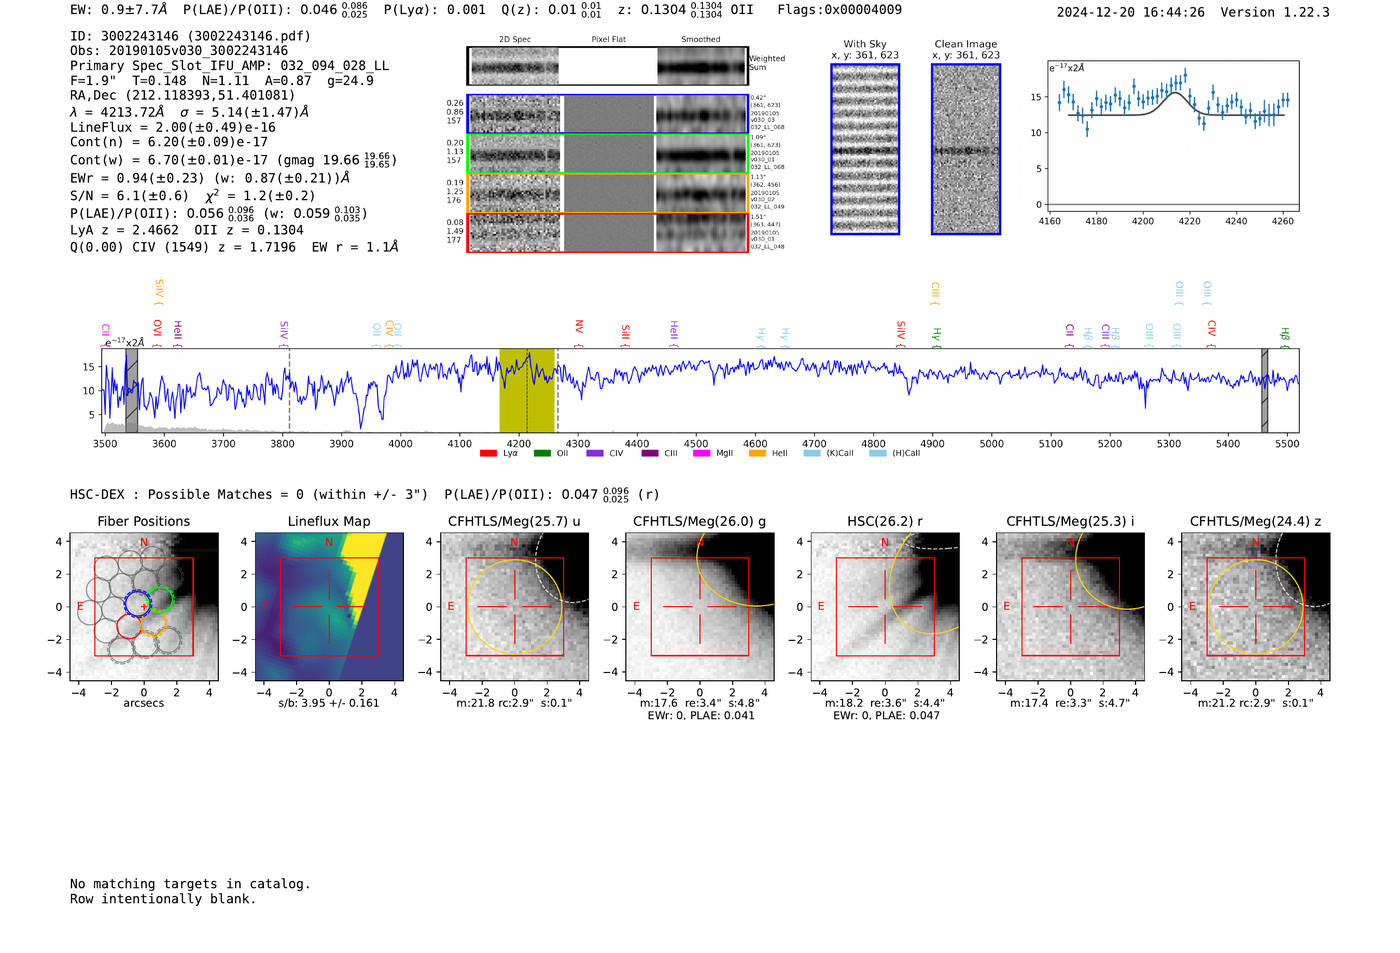Select the orange-bordered fiber spectrum row
Image resolution: width=1400 pixels, height=953 pixels.
coord(607,193)
